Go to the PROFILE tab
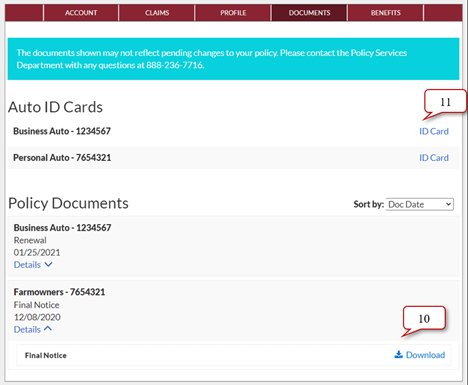 (x=233, y=13)
